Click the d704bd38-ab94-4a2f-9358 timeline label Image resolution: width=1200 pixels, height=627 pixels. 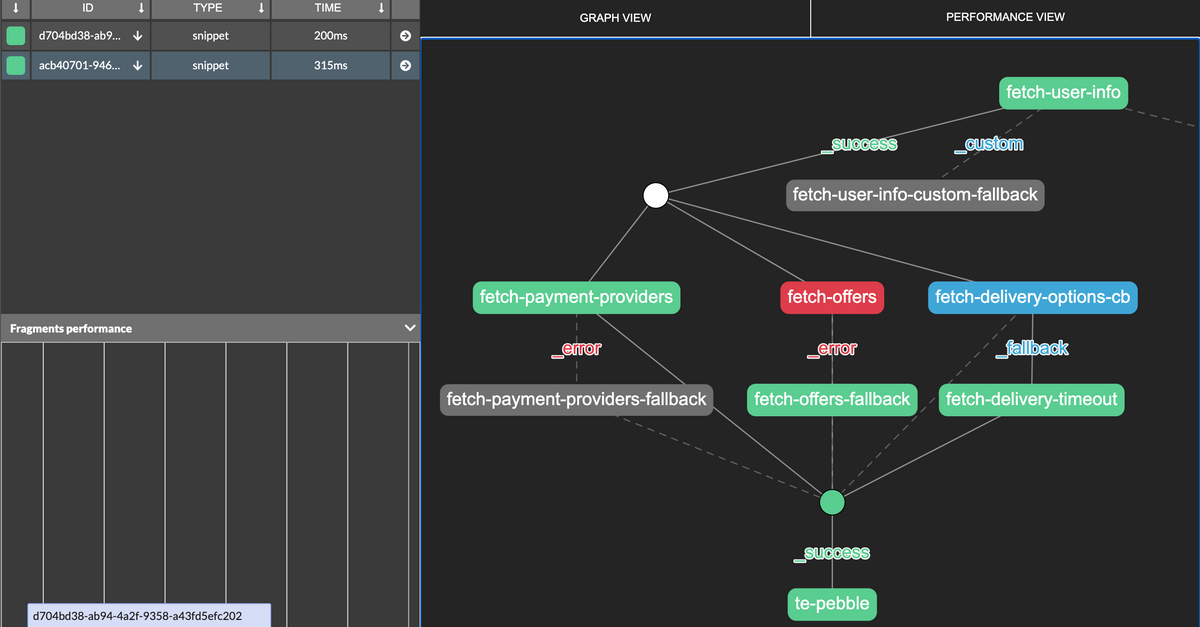pos(149,616)
